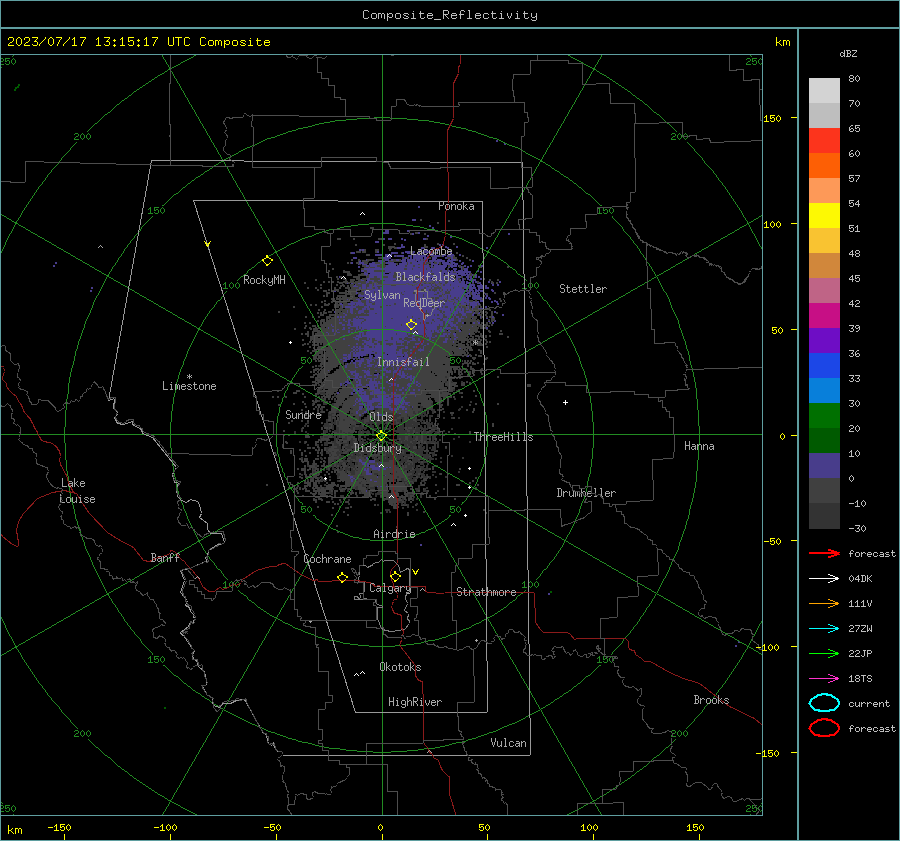
Task: Click the Composite_Reflectivity title
Action: [x=450, y=15]
